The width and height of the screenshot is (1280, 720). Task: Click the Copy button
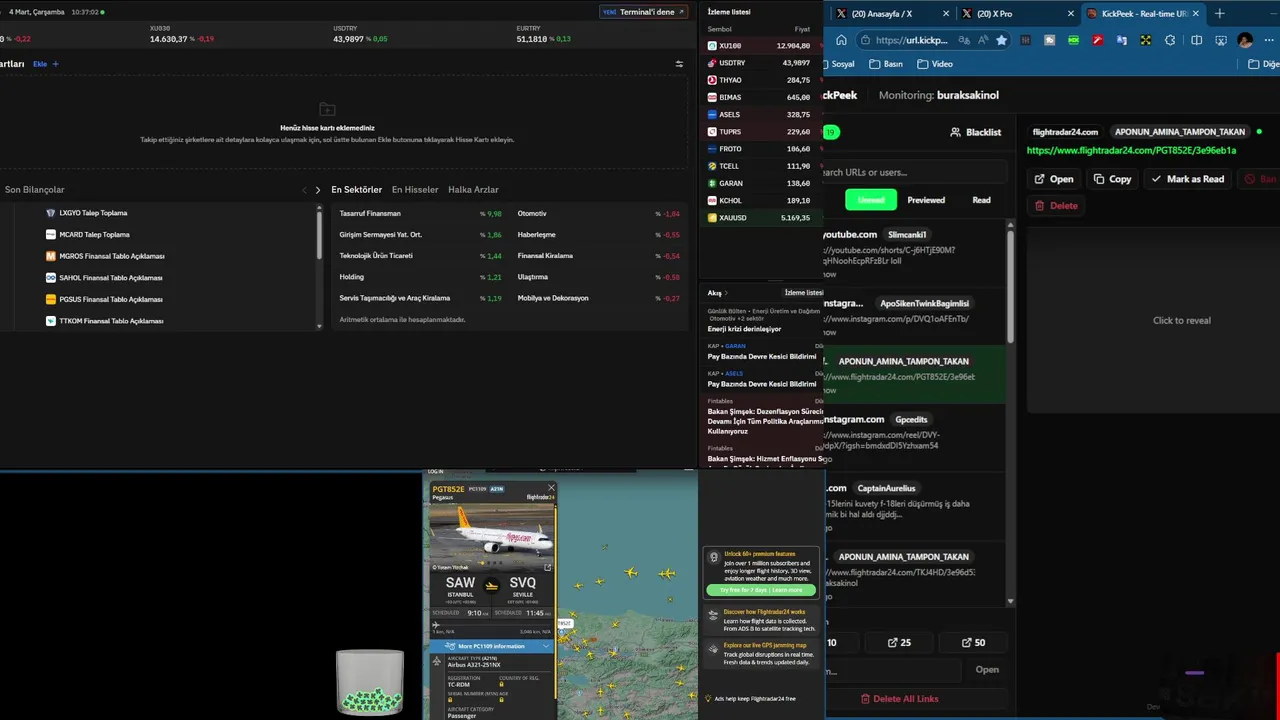[1112, 179]
